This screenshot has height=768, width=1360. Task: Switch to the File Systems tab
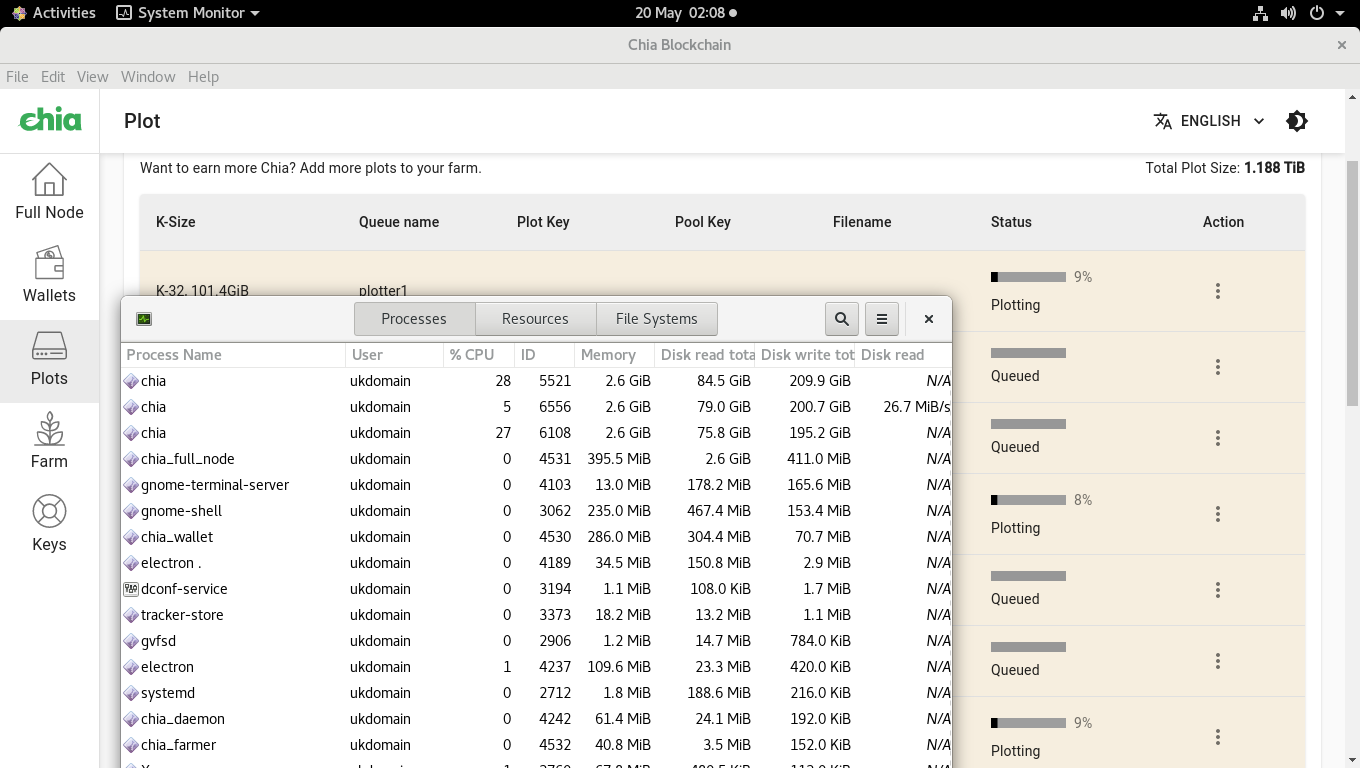point(657,319)
